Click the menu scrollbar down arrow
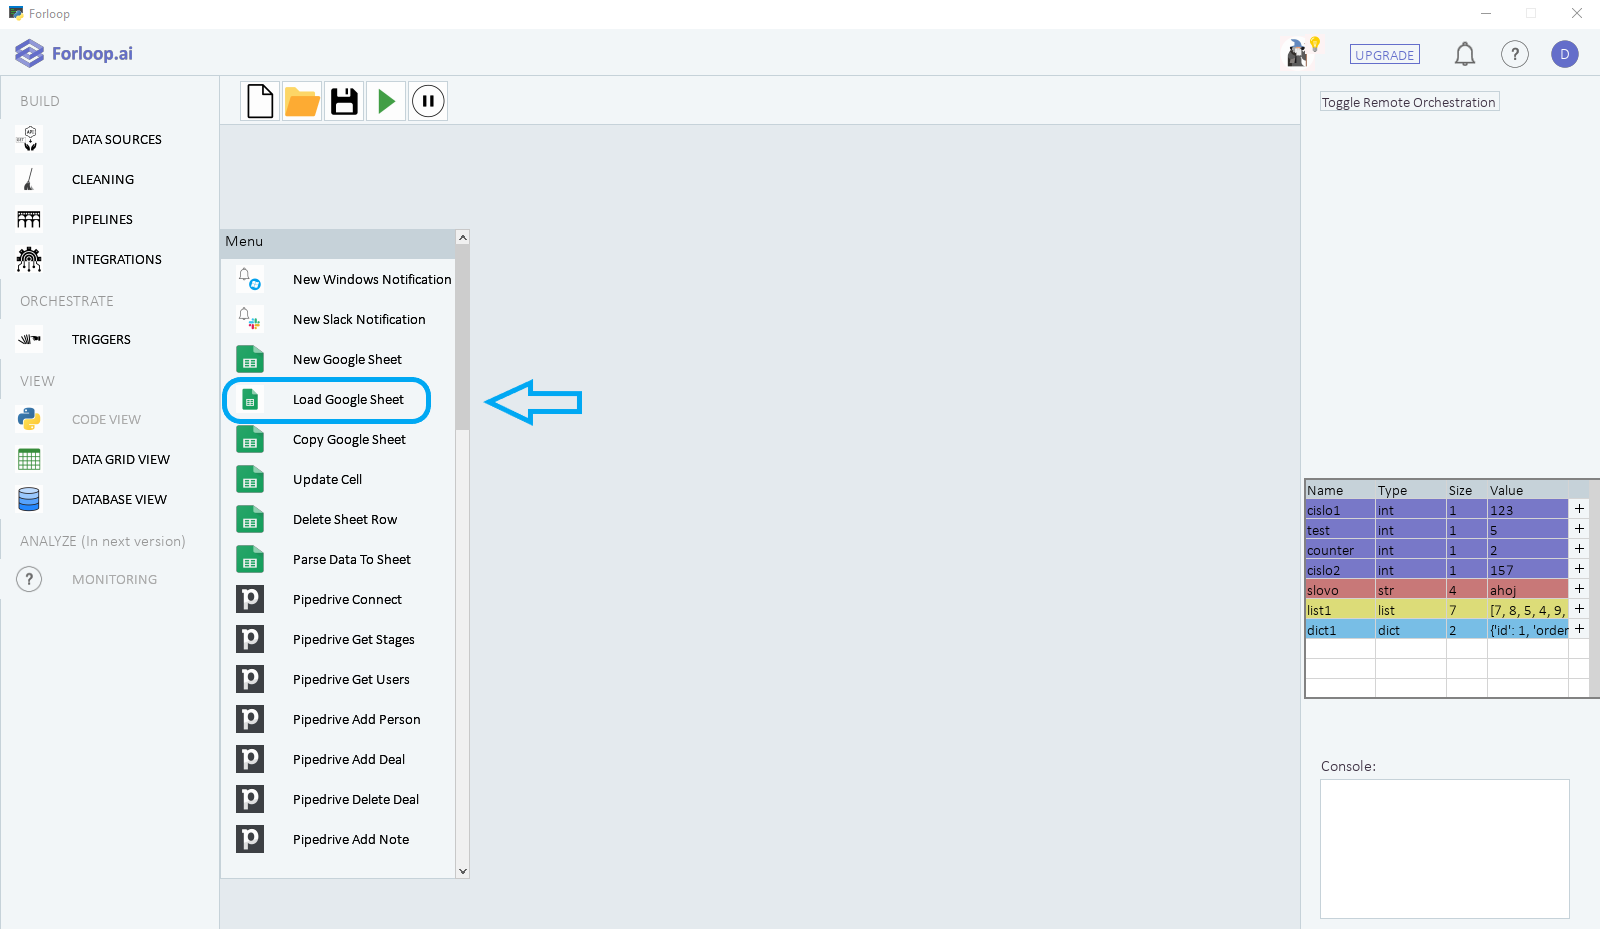 tap(462, 871)
